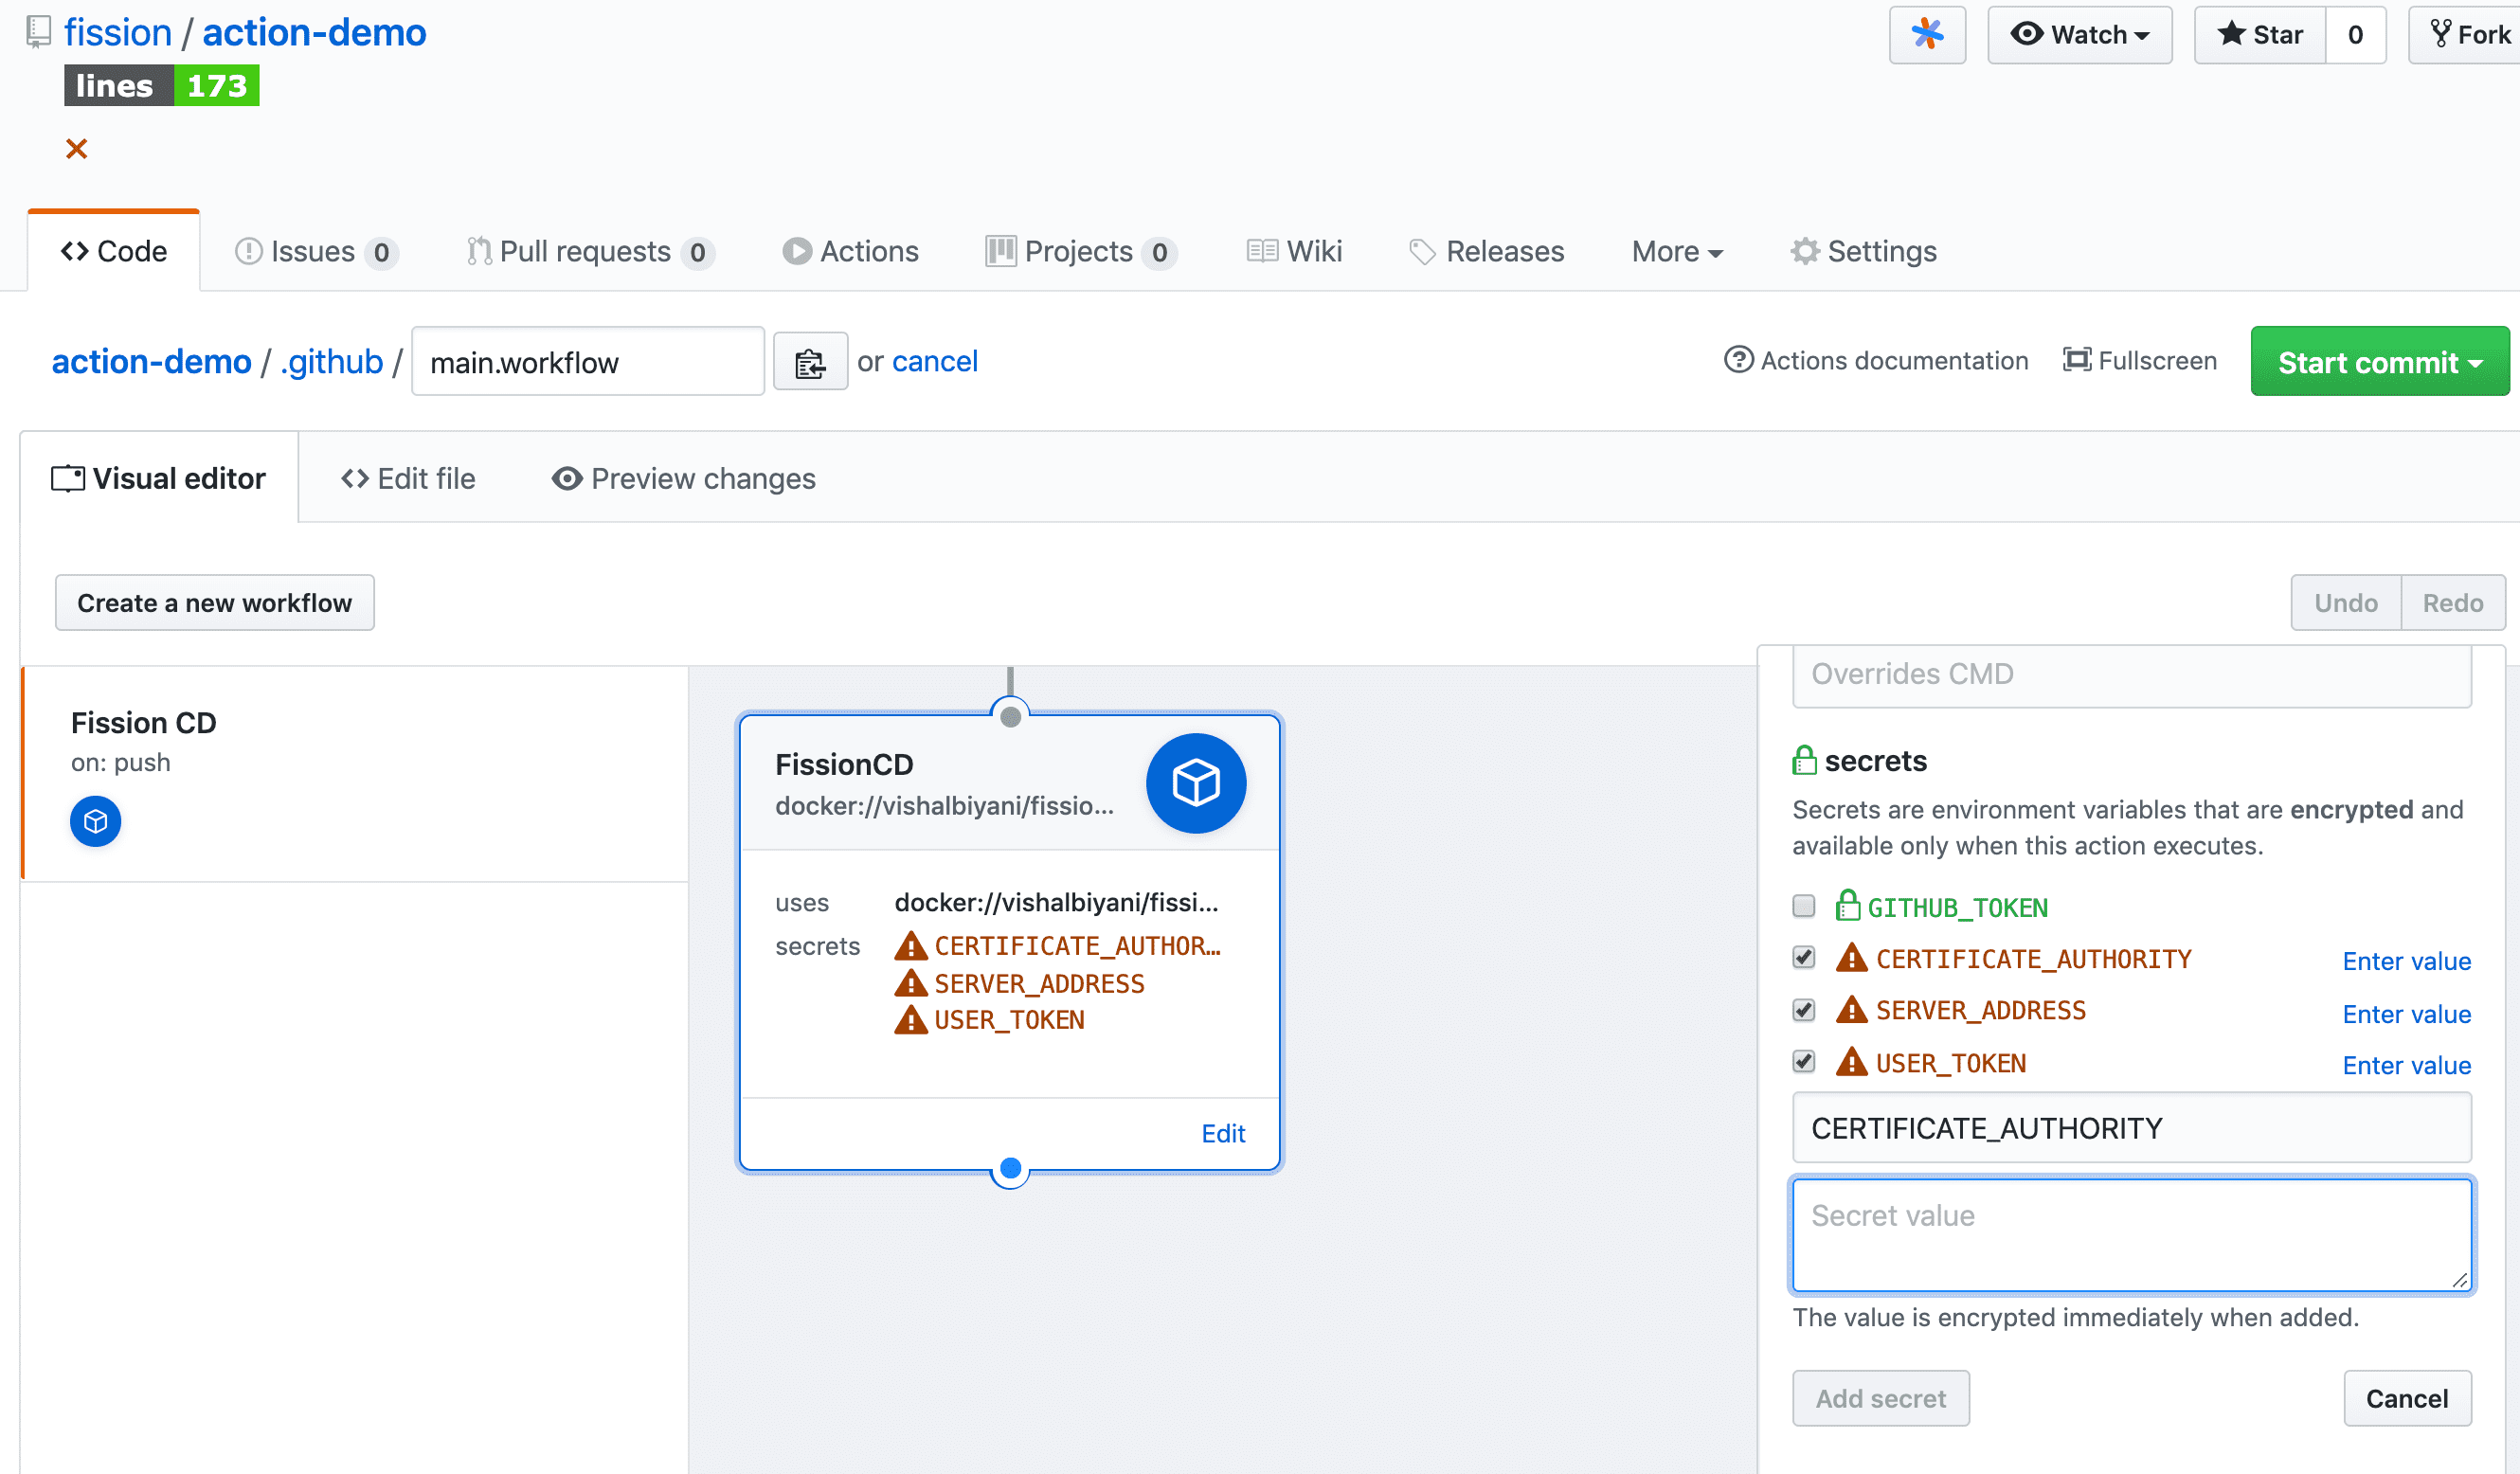Screen dimensions: 2520x1474
Task: Click Create a new workflow
Action: (214, 602)
